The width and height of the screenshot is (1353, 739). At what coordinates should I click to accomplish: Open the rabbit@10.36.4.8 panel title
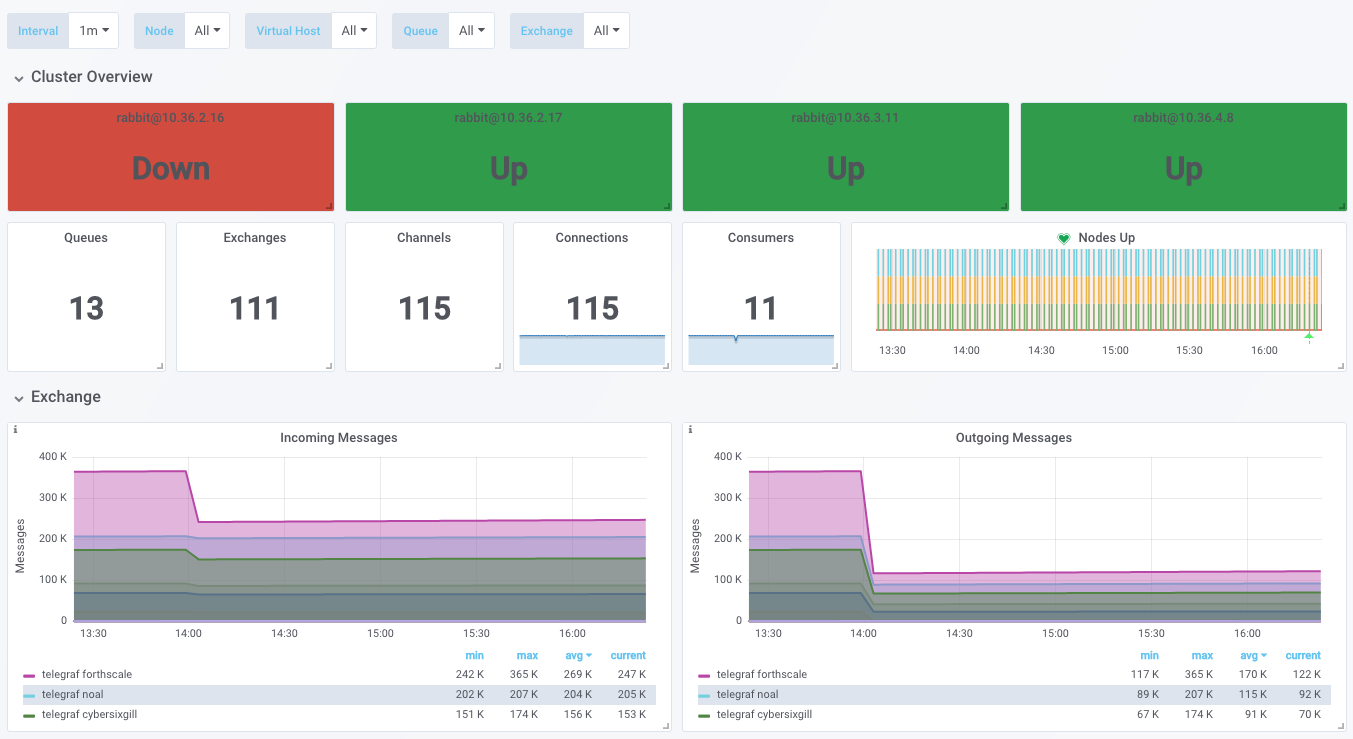click(1183, 118)
